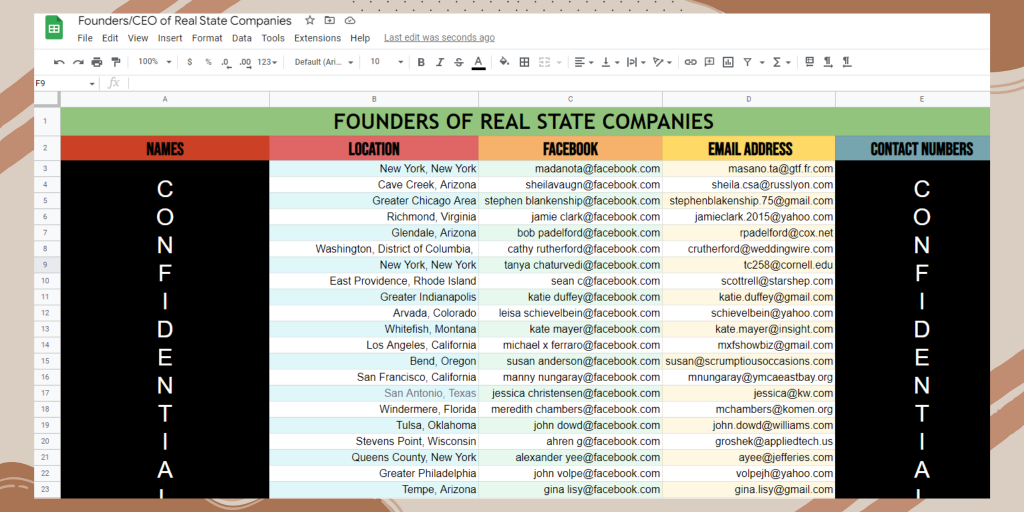
Task: Open the horizontal align dropdown
Action: 584,62
